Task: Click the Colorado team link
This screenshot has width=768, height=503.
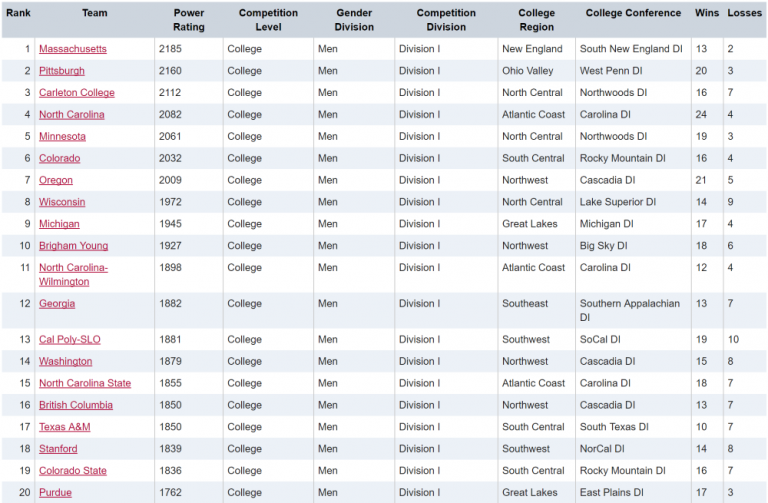Action: point(59,159)
